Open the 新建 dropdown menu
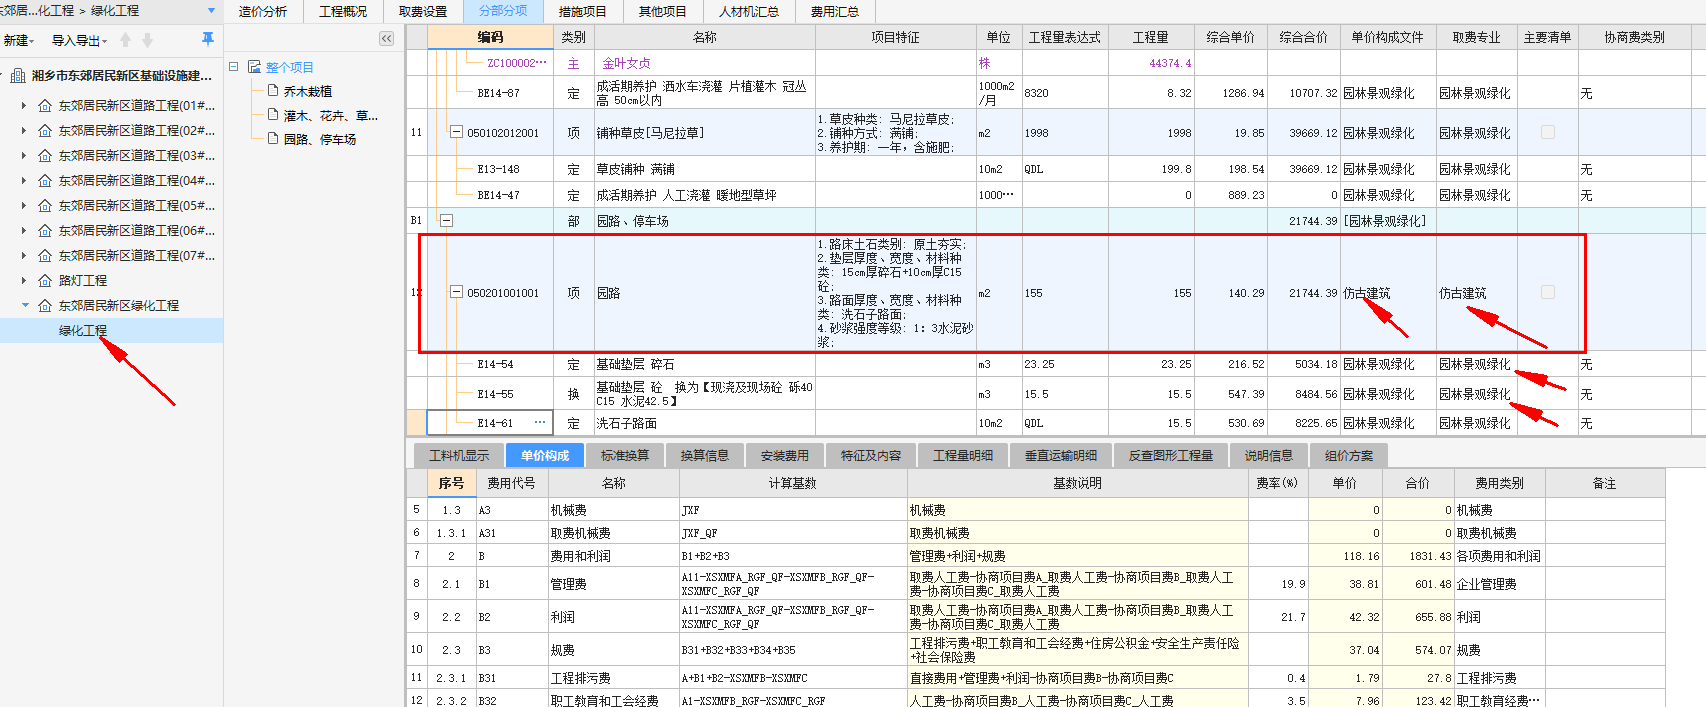The width and height of the screenshot is (1706, 707). pos(19,41)
